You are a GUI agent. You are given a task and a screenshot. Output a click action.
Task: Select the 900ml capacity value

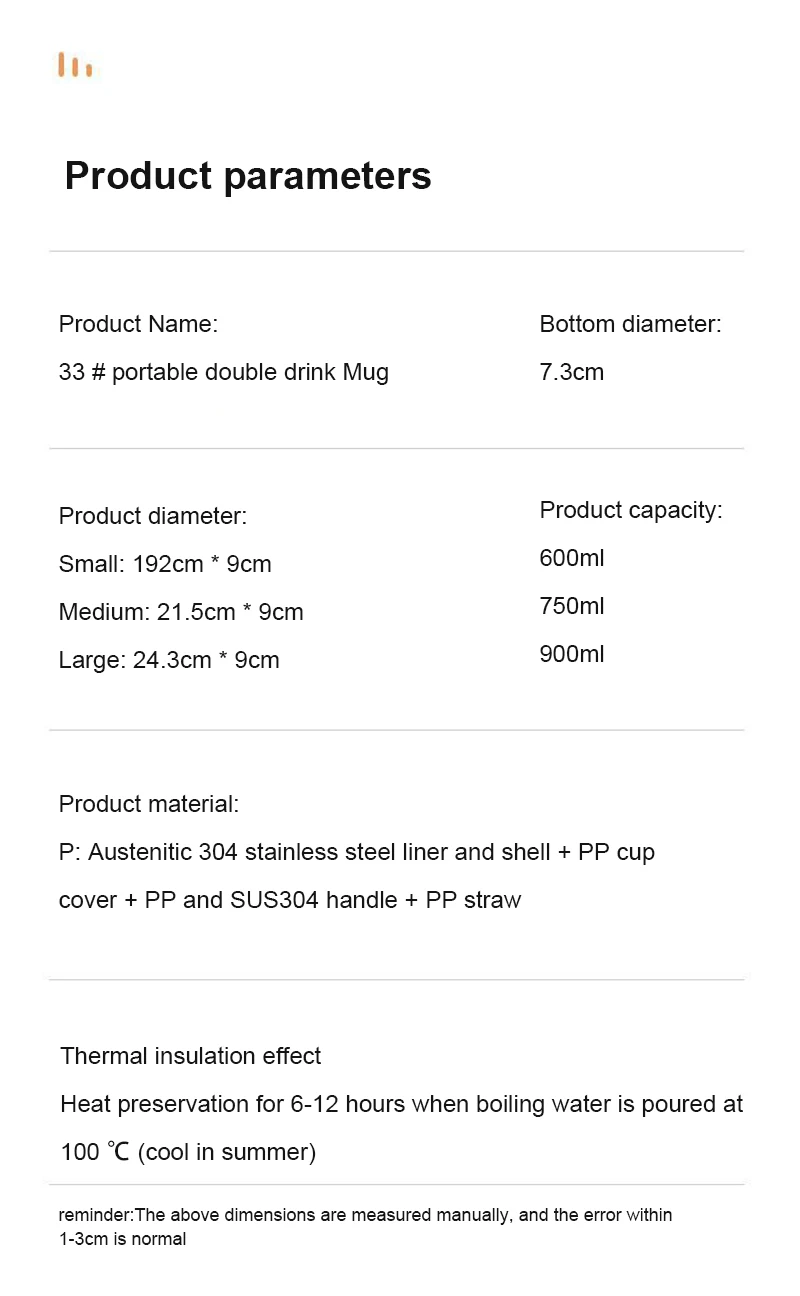click(x=572, y=654)
